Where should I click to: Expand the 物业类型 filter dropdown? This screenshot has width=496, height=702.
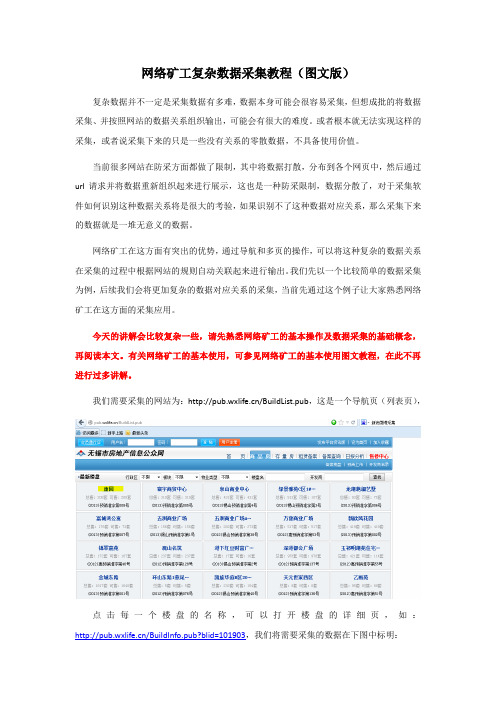(x=235, y=477)
